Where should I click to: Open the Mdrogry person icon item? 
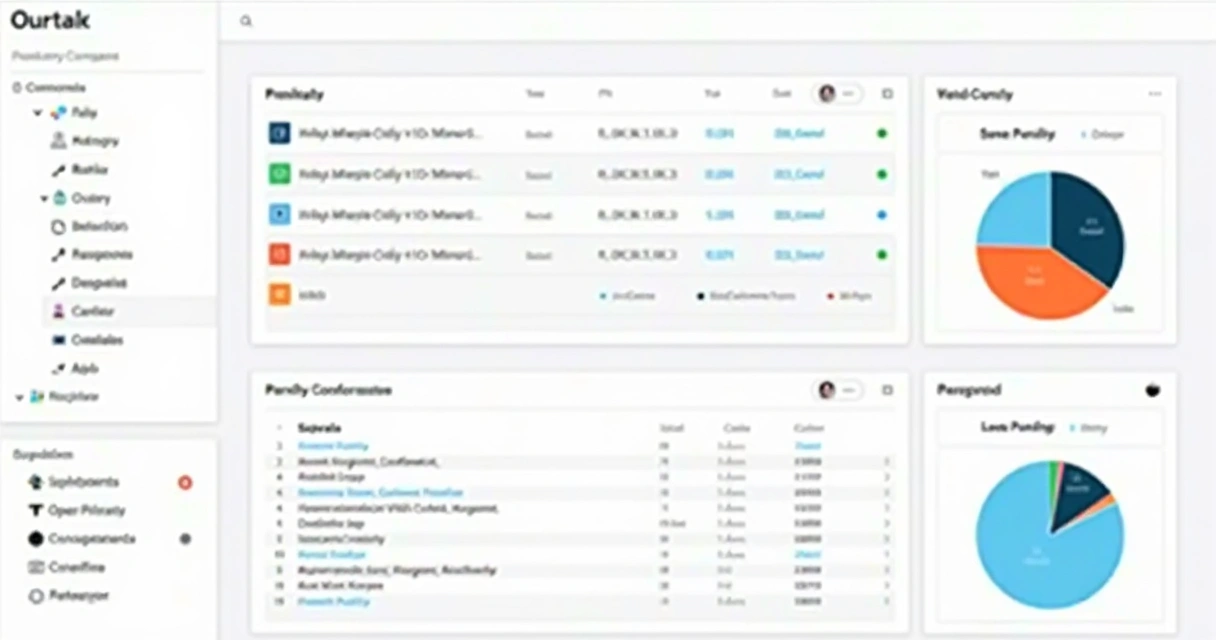coord(84,142)
